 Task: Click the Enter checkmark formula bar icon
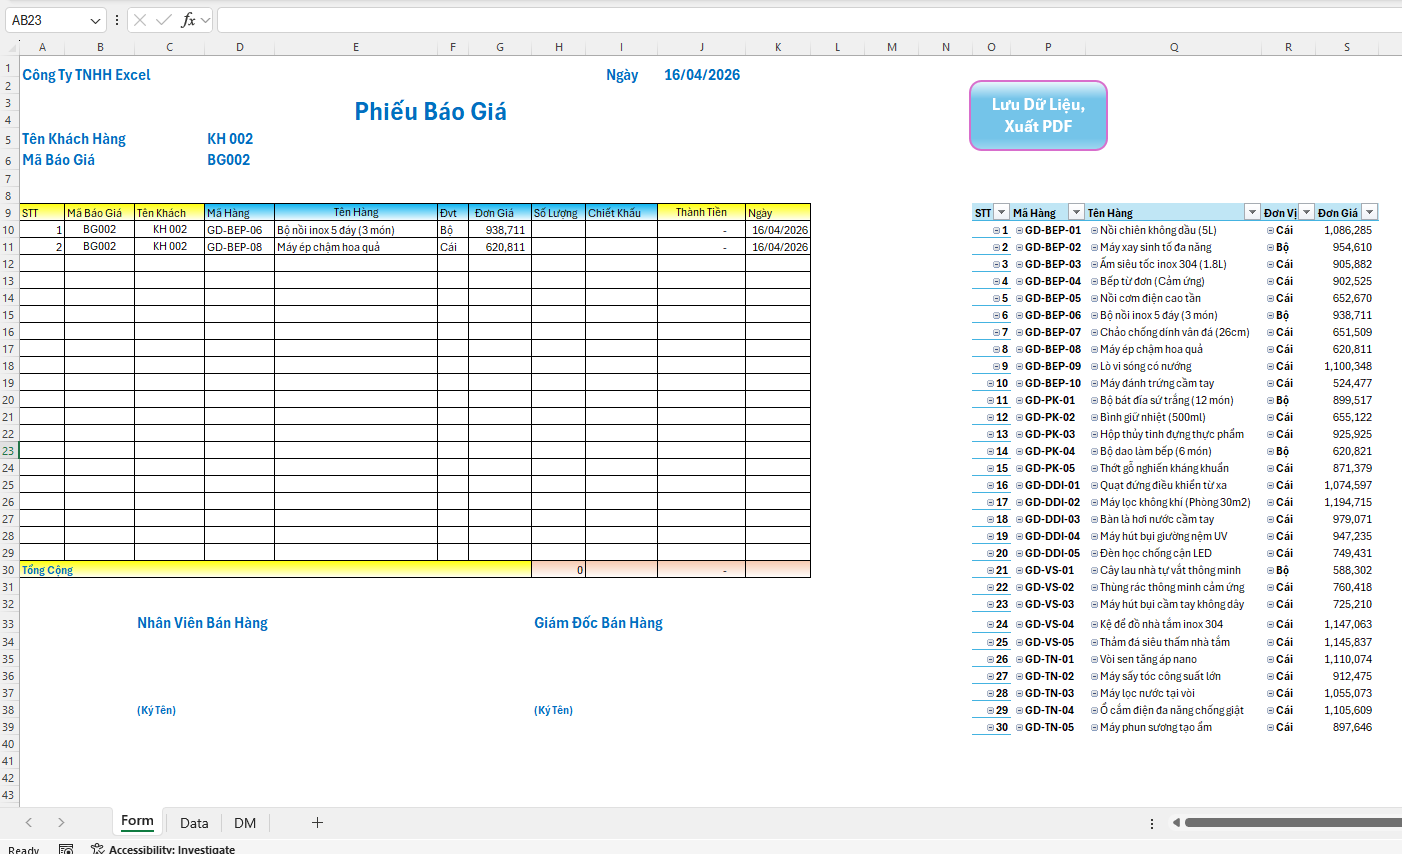(x=163, y=20)
